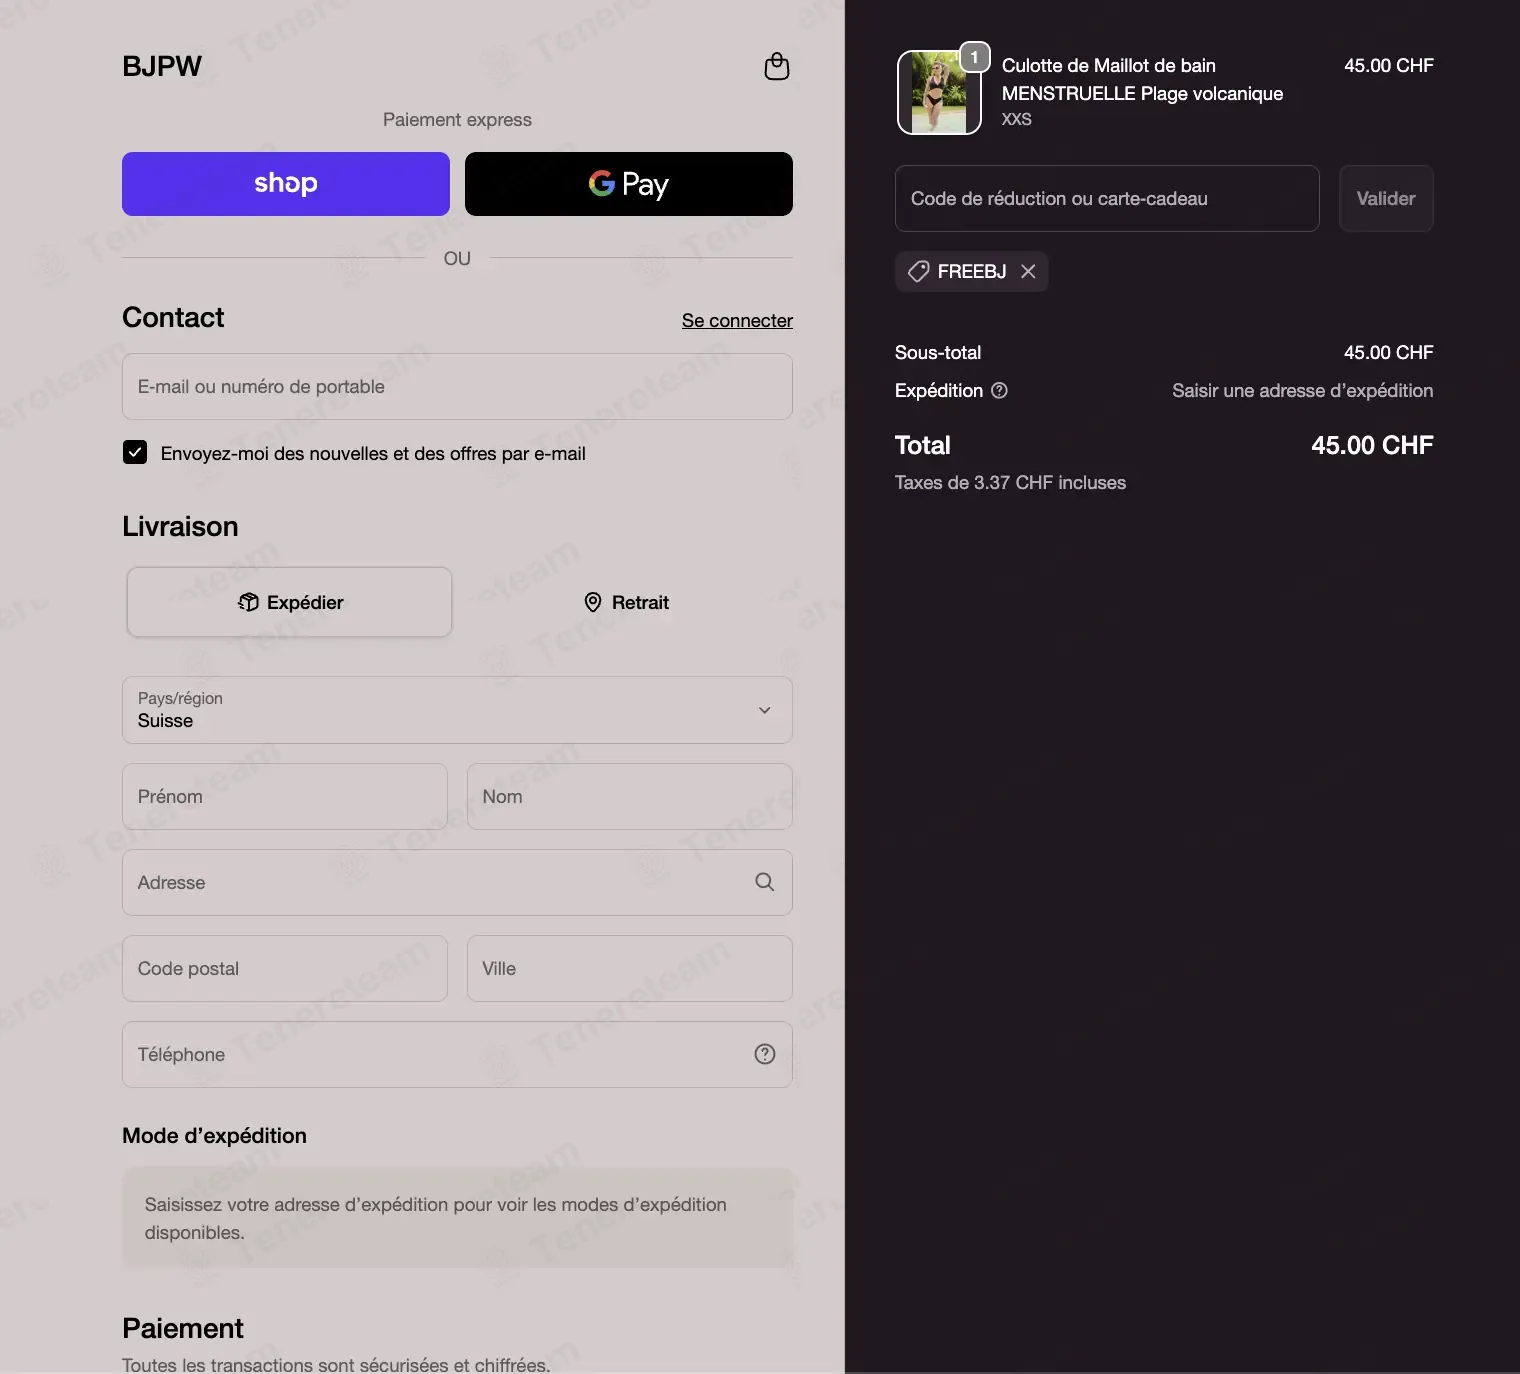Image resolution: width=1520 pixels, height=1374 pixels.
Task: Click the Paiement section heading
Action: click(x=183, y=1328)
